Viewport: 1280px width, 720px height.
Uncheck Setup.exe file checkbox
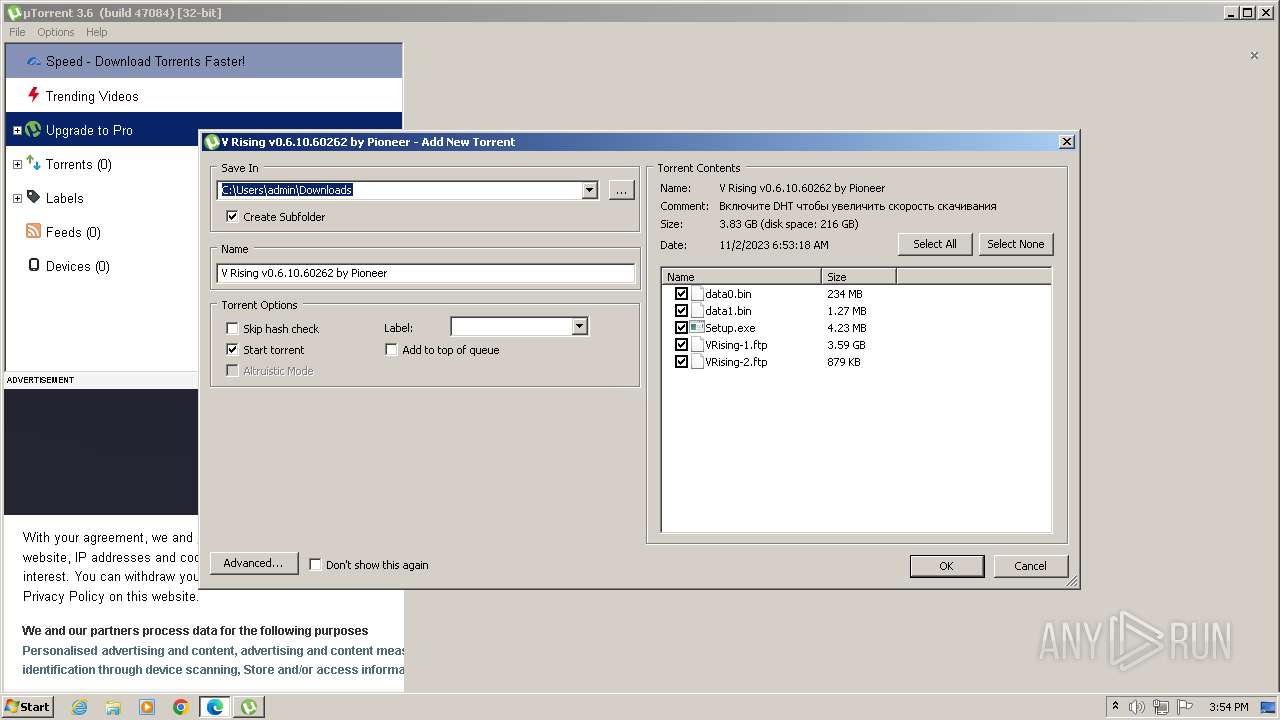pyautogui.click(x=681, y=328)
